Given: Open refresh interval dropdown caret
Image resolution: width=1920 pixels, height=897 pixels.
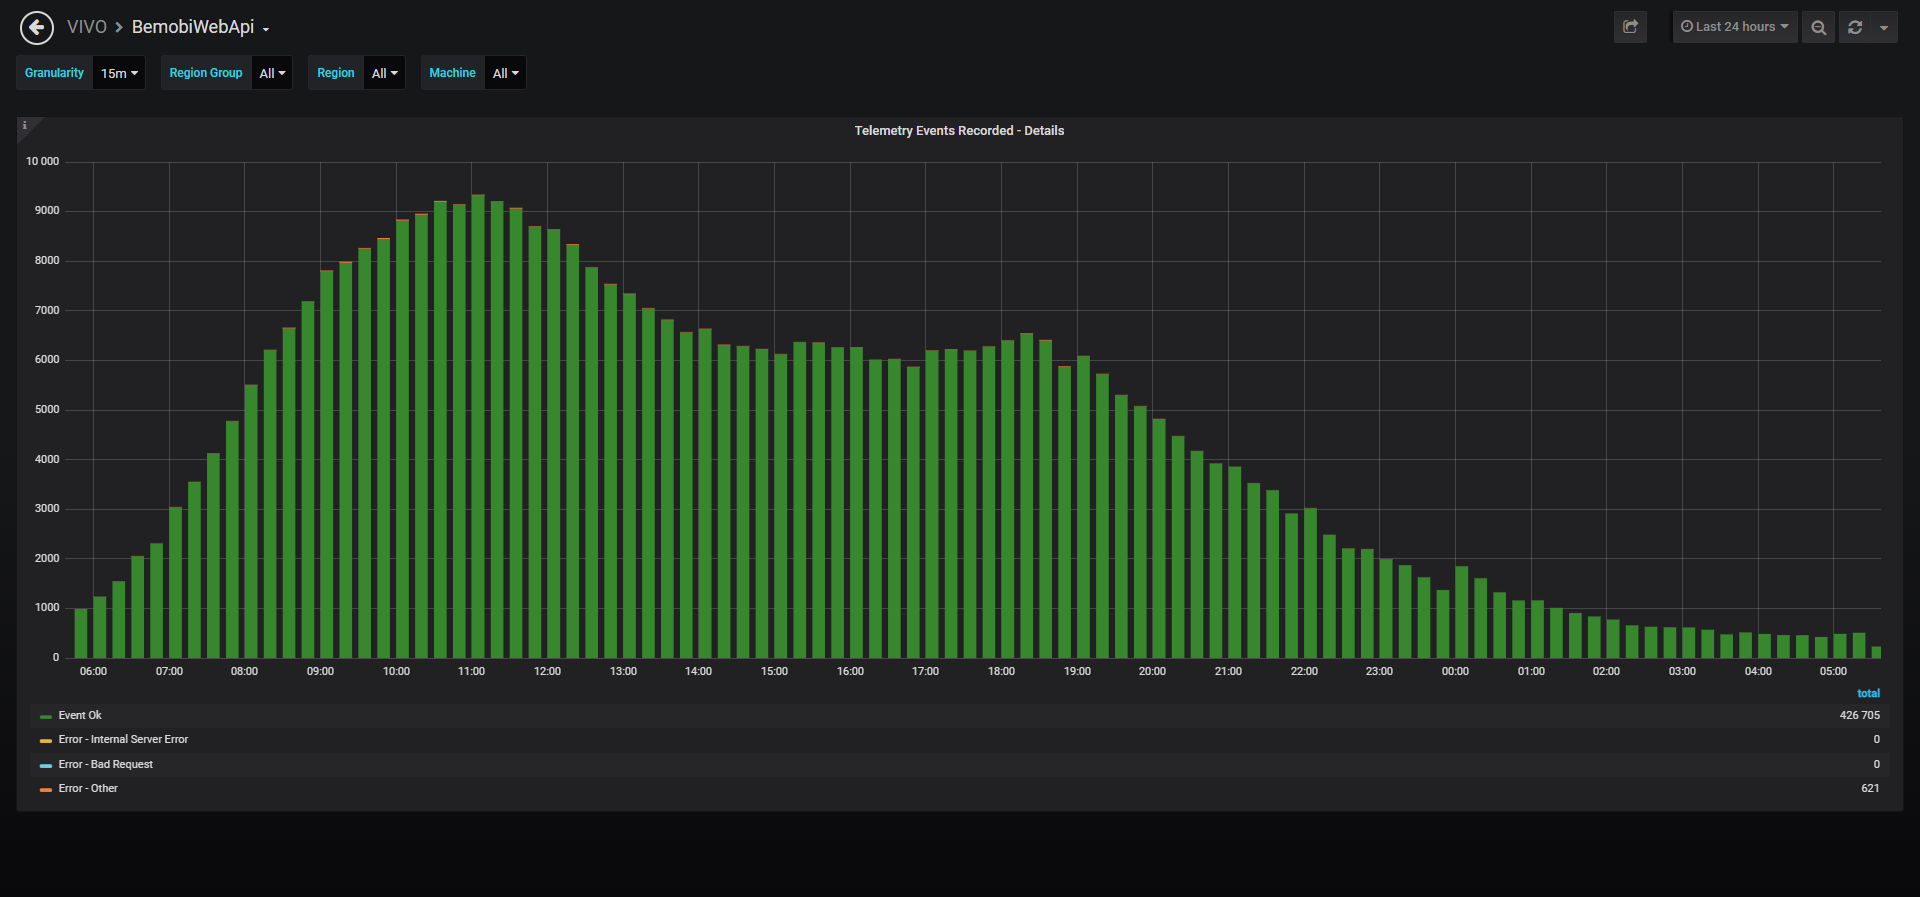Looking at the screenshot, I should point(1884,27).
